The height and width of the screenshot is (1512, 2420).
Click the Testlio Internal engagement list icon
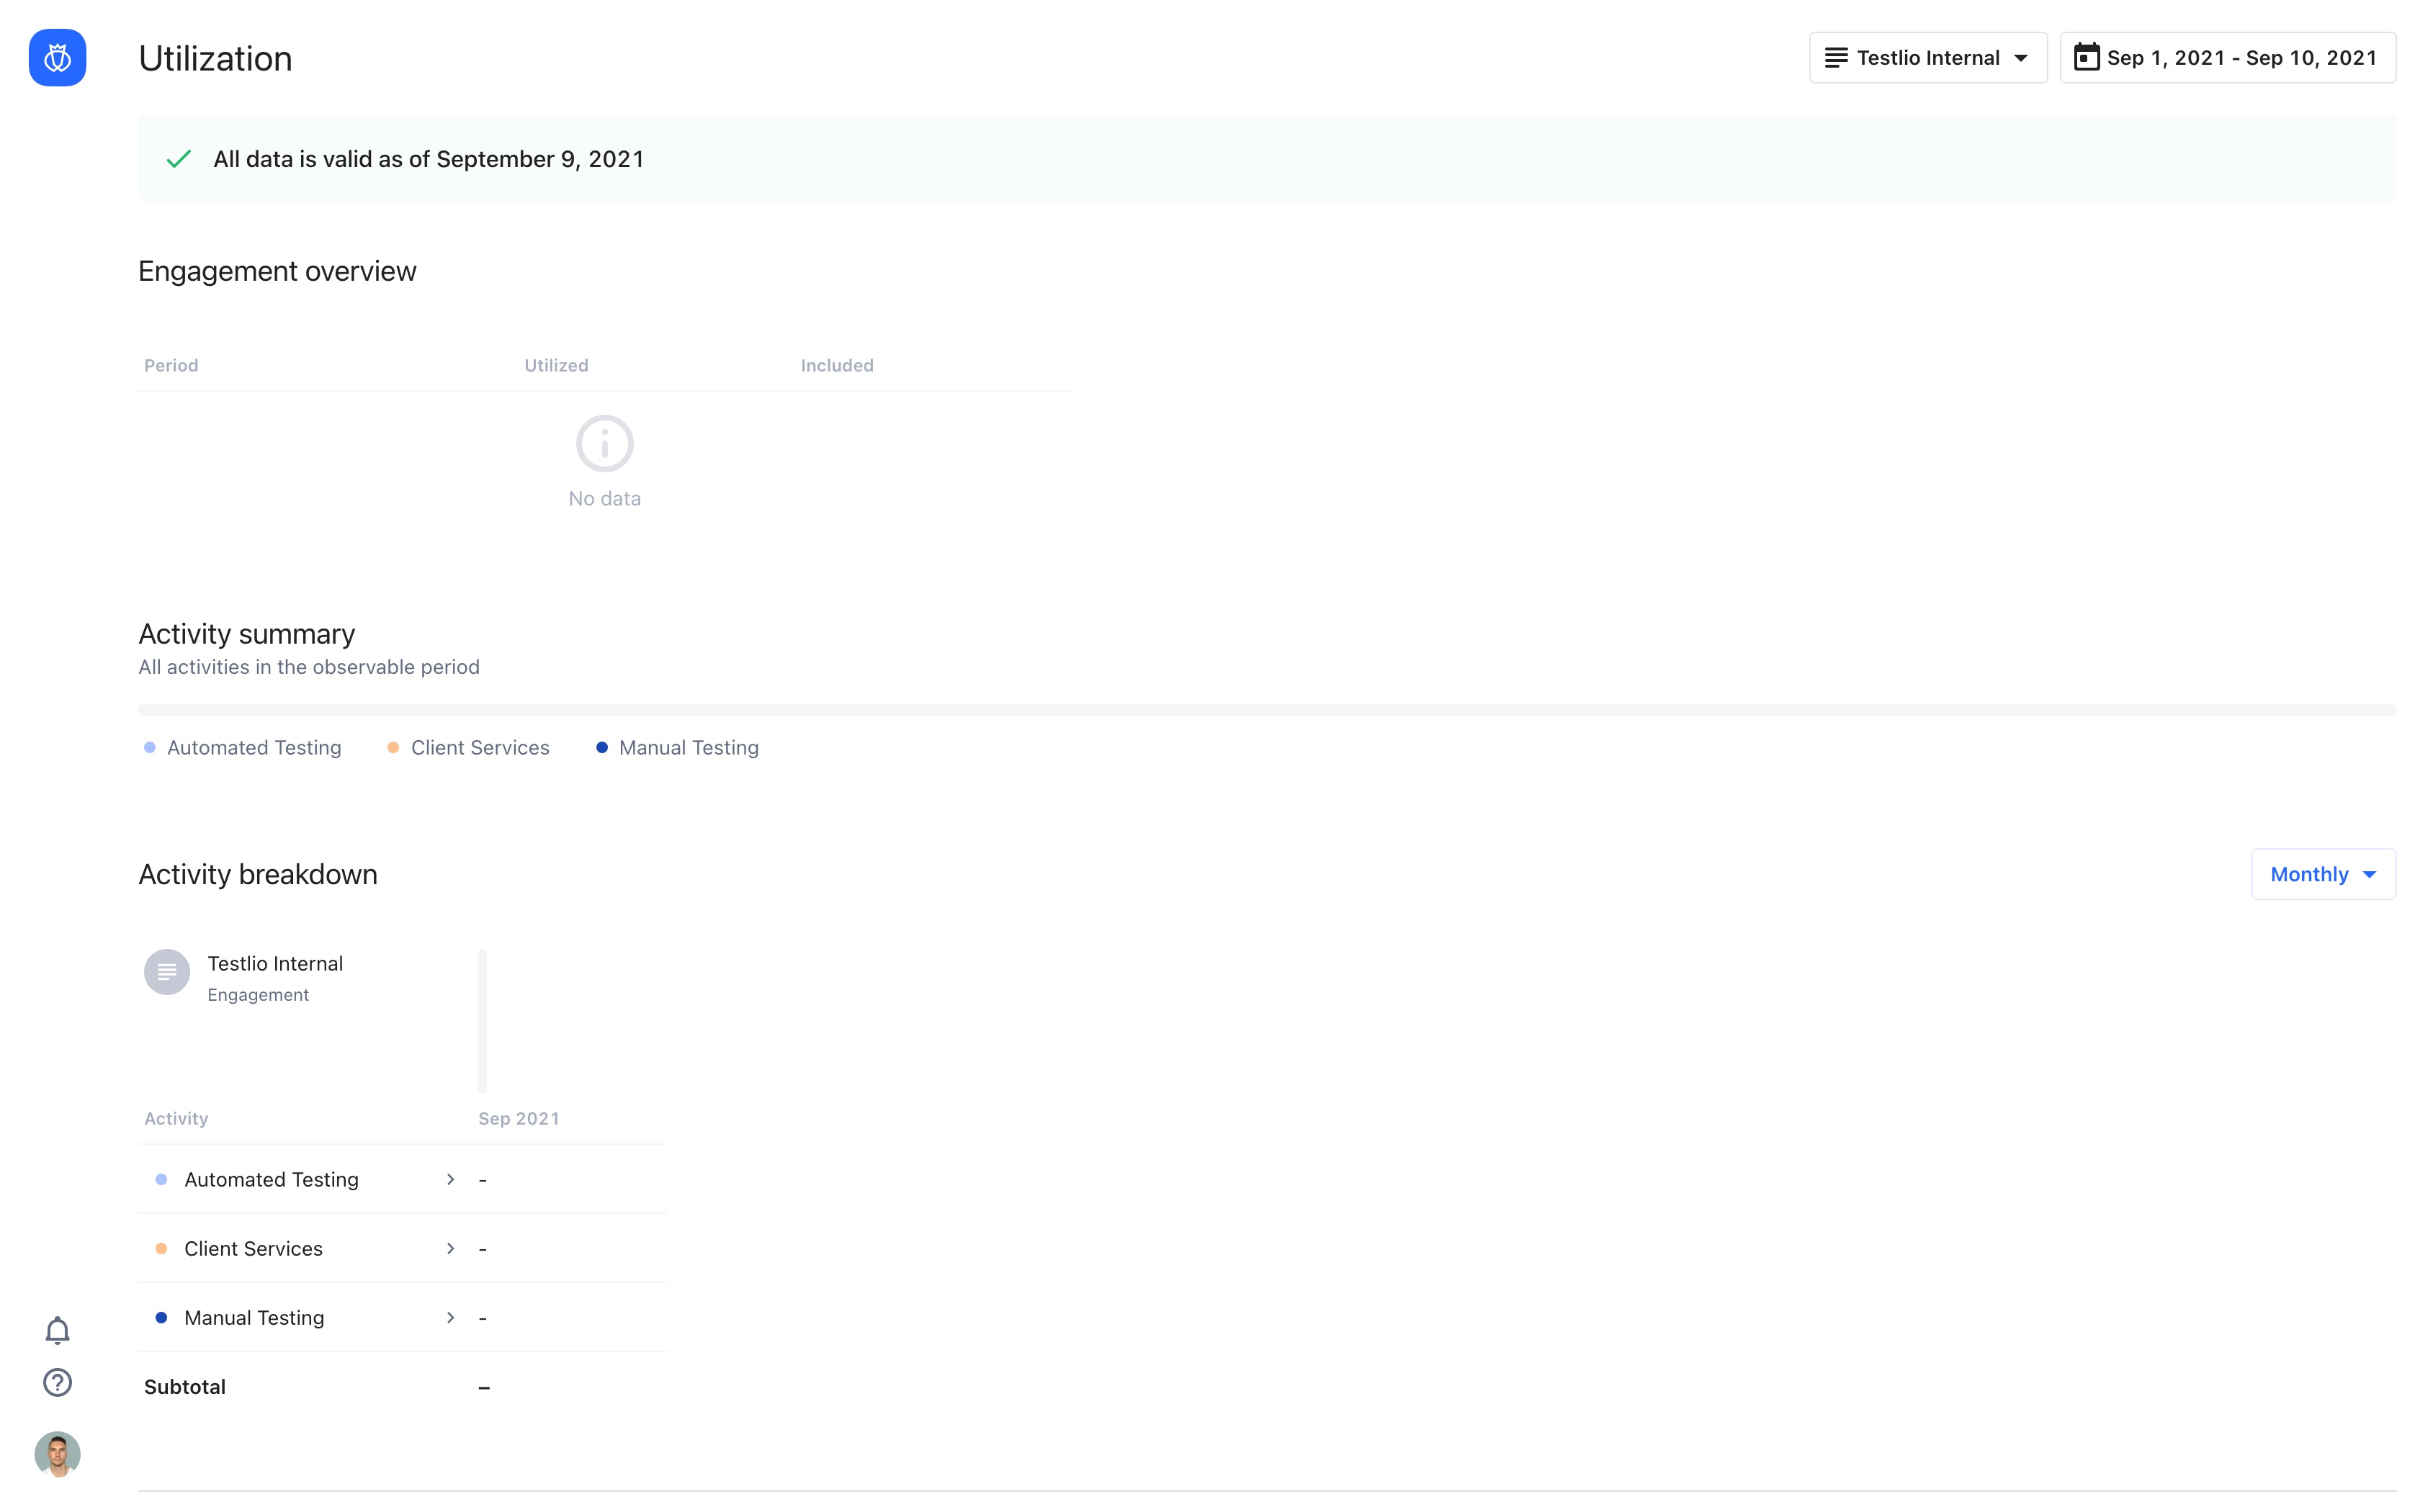click(x=166, y=972)
